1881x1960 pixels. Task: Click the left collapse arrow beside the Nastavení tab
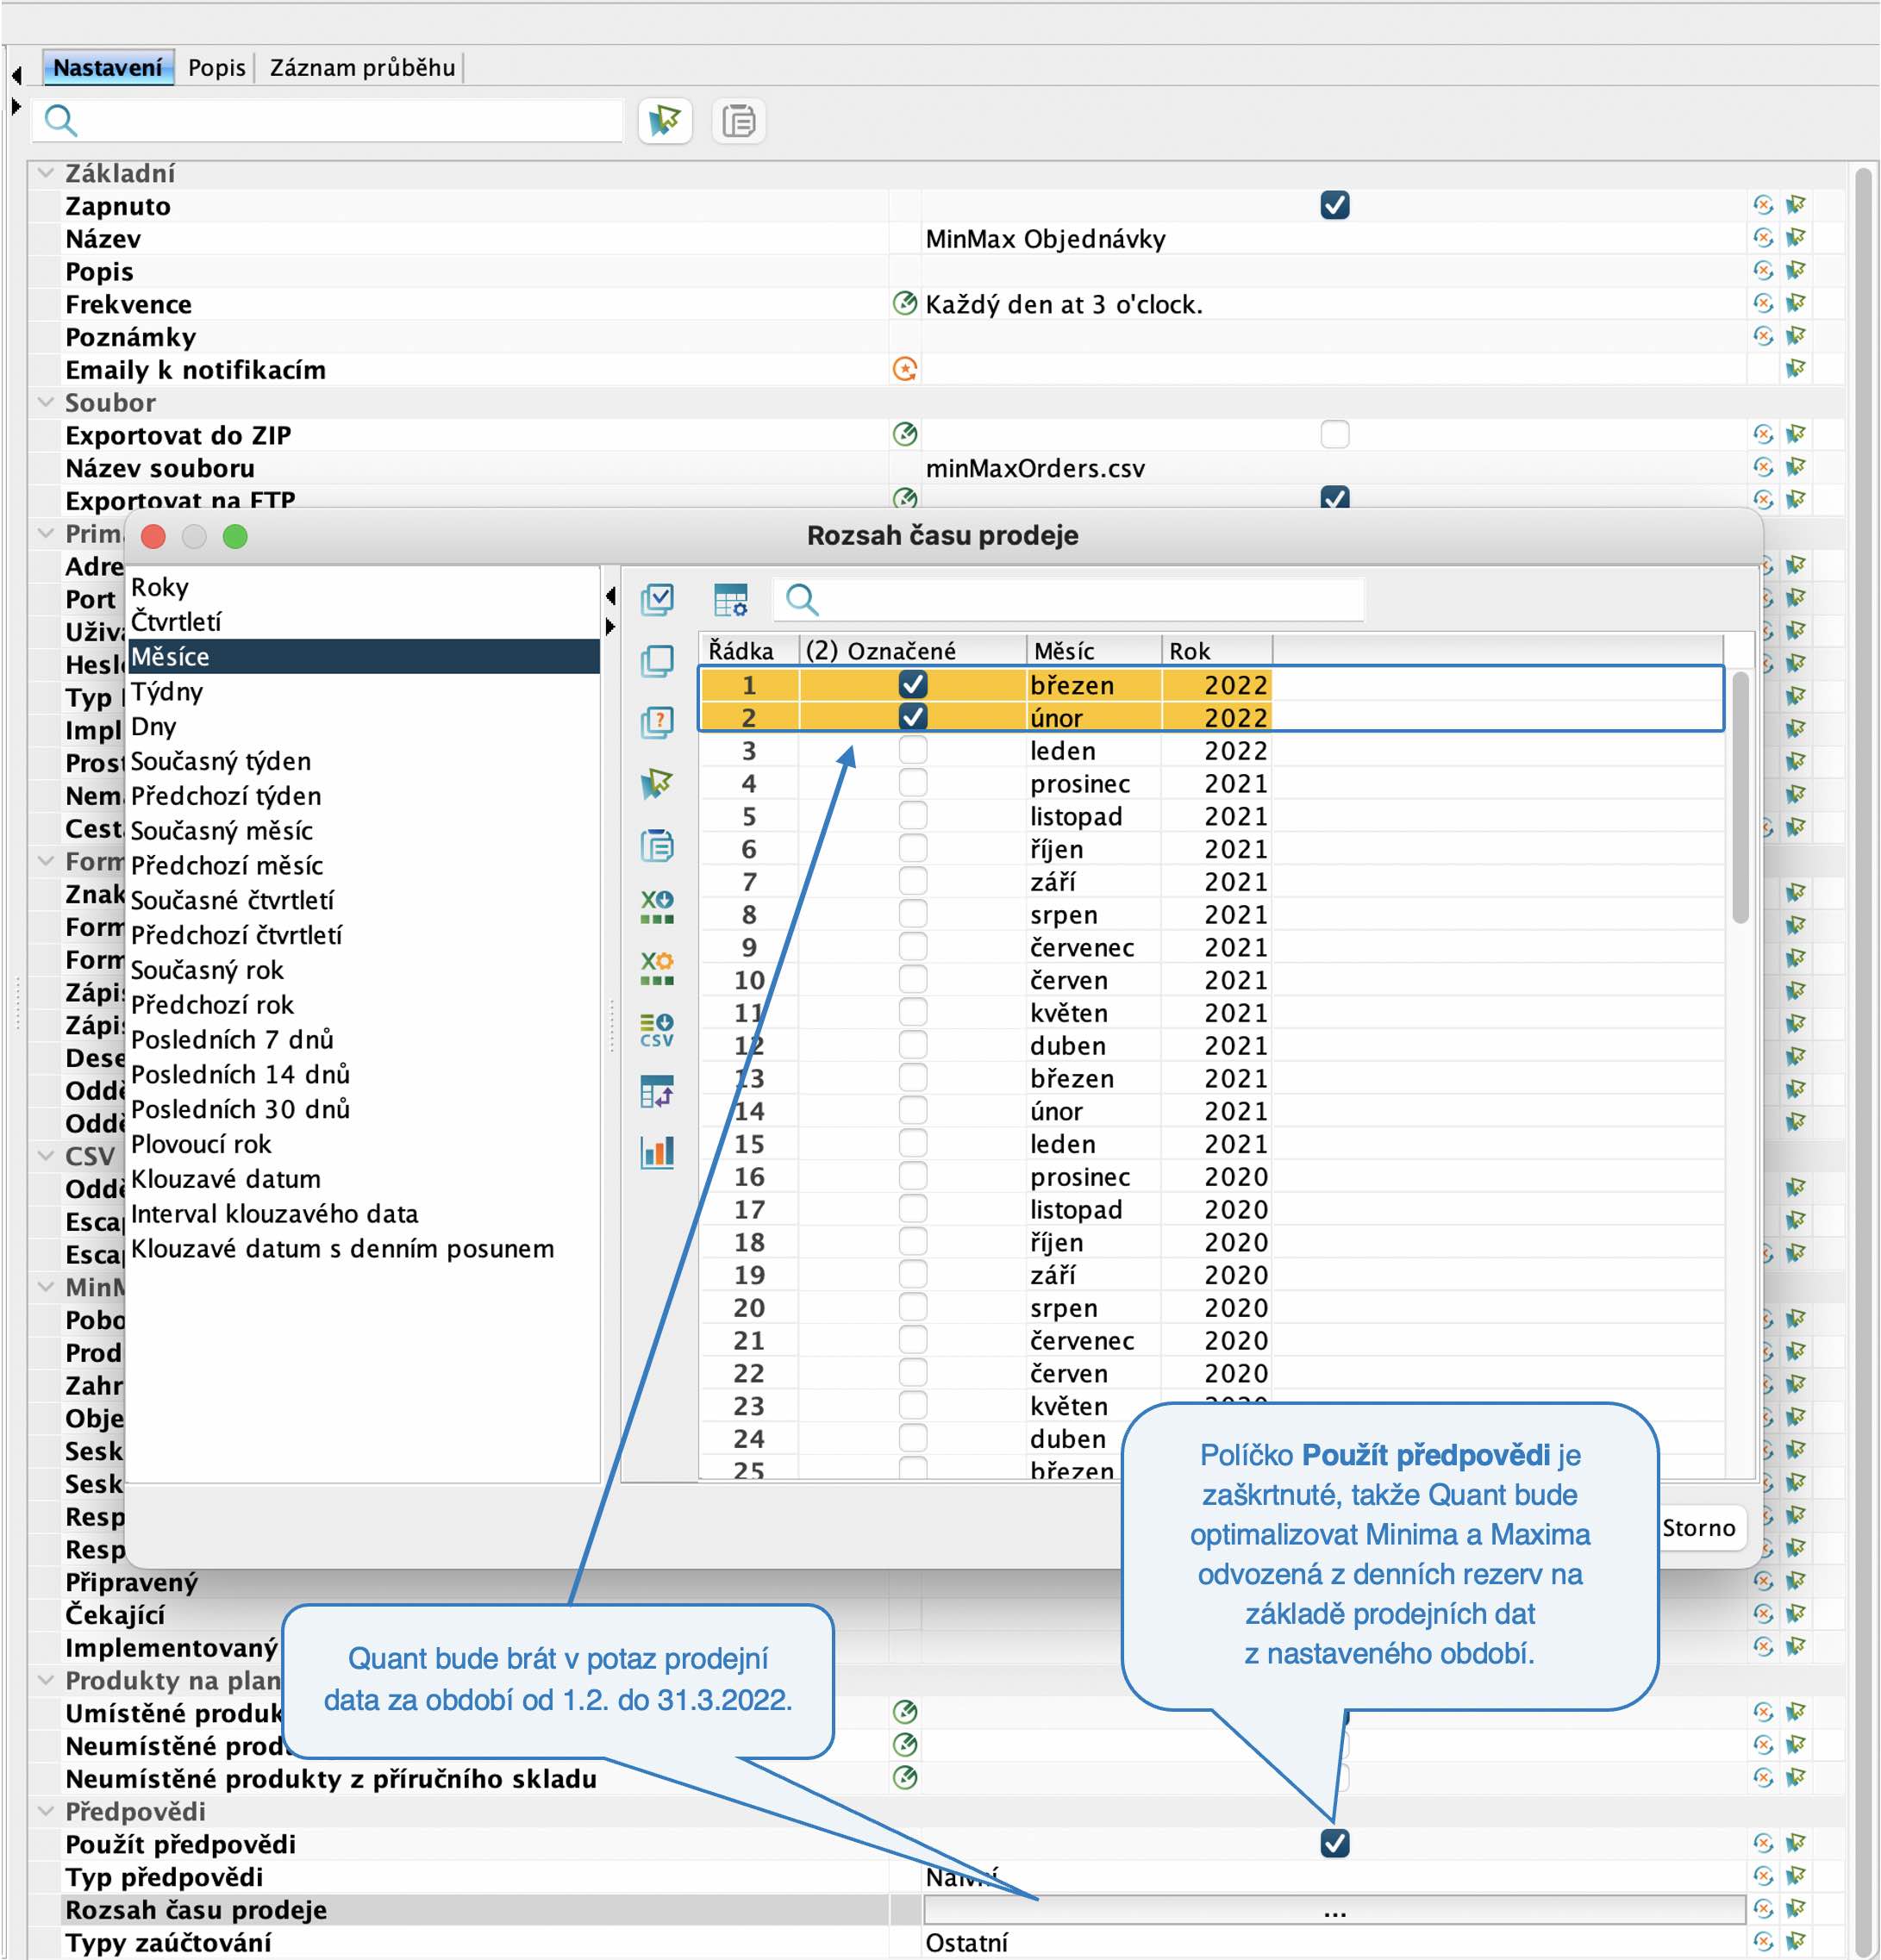point(16,74)
